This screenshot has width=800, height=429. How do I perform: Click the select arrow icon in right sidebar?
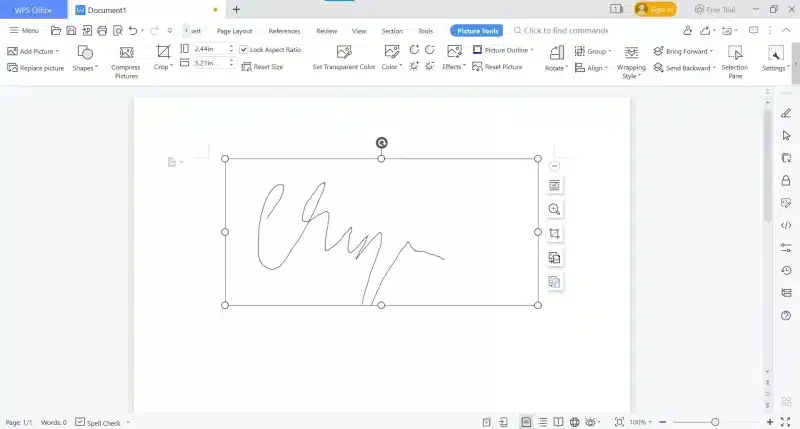coord(786,136)
